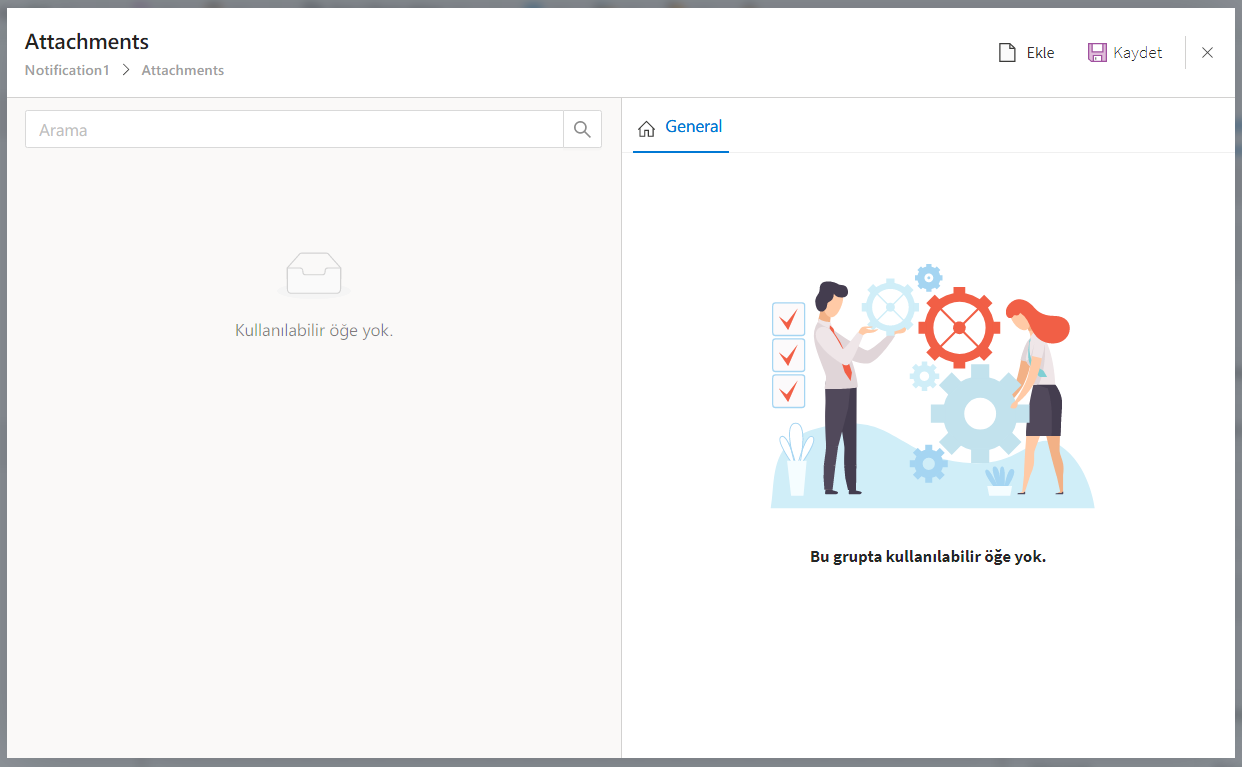1242x767 pixels.
Task: Click the middle checkmark box in illustration
Action: pyautogui.click(x=789, y=355)
